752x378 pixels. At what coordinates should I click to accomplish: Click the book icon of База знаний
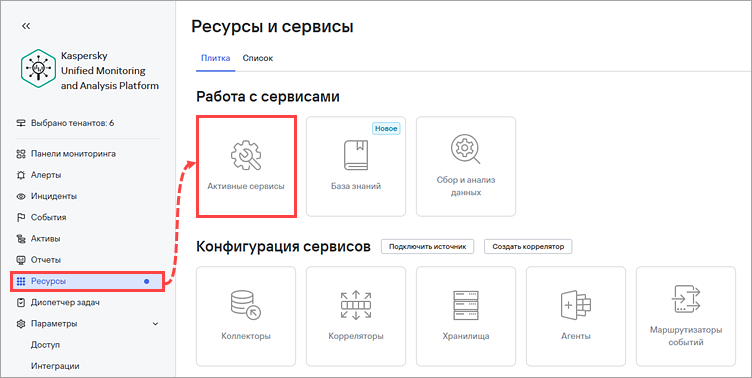click(x=356, y=154)
